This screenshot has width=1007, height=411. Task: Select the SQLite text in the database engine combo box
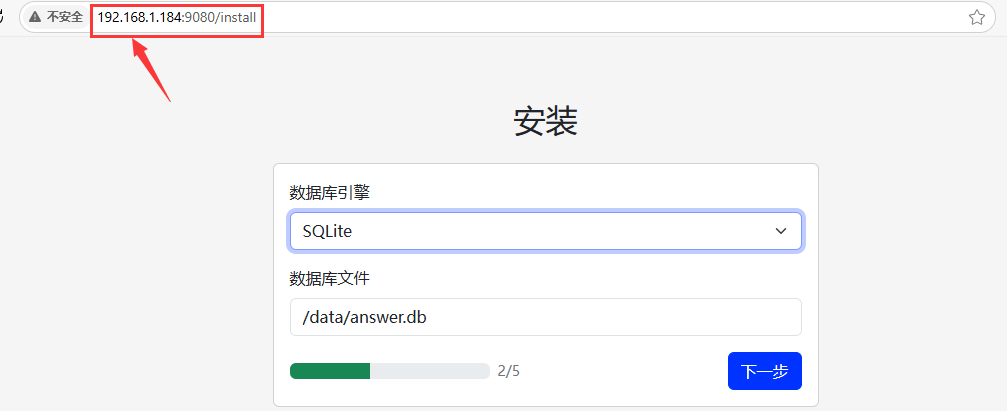tap(328, 232)
